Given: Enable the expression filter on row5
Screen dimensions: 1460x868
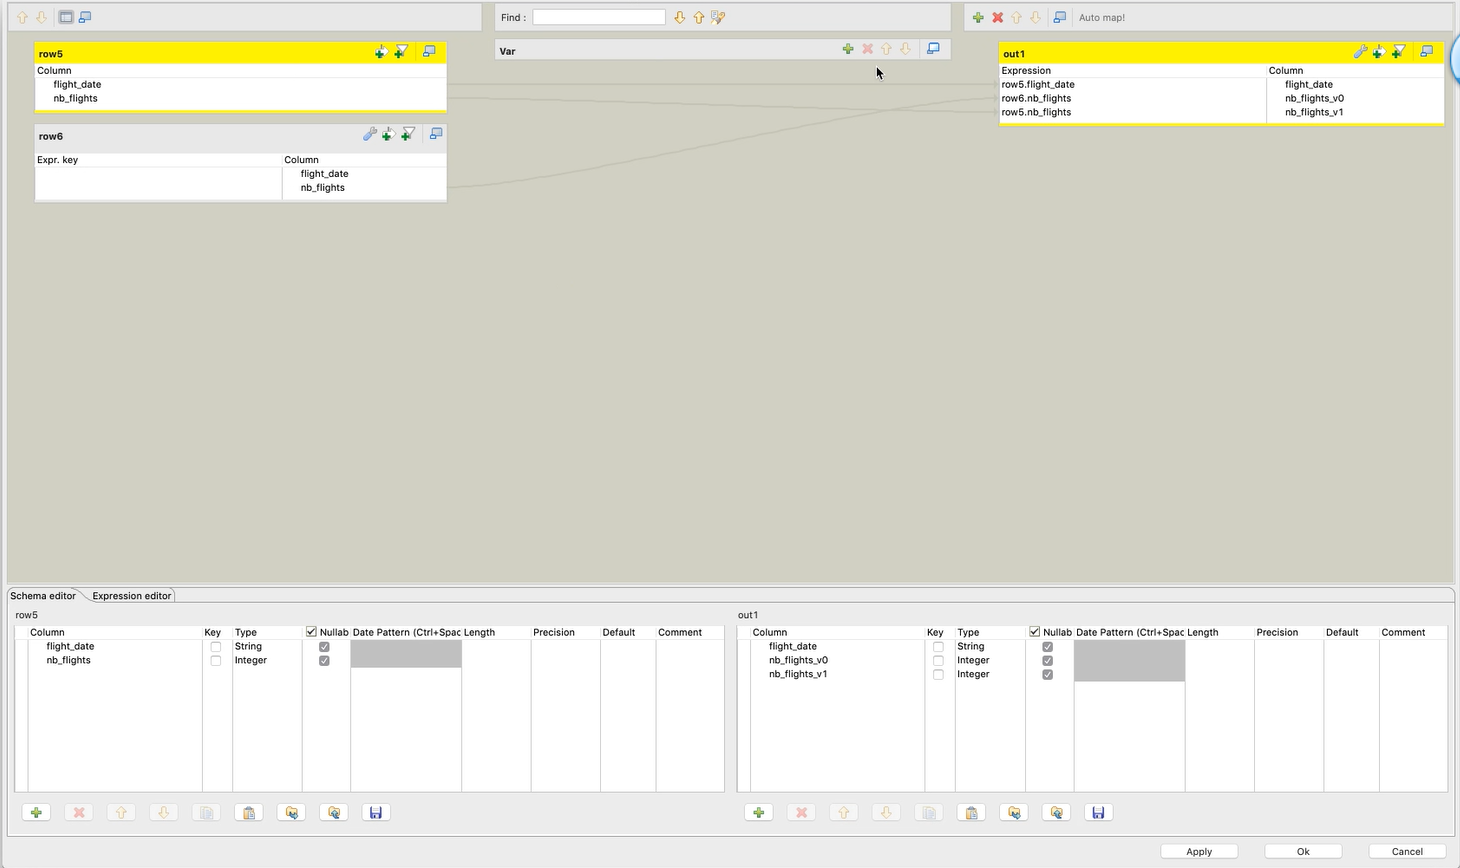Looking at the screenshot, I should pyautogui.click(x=401, y=52).
